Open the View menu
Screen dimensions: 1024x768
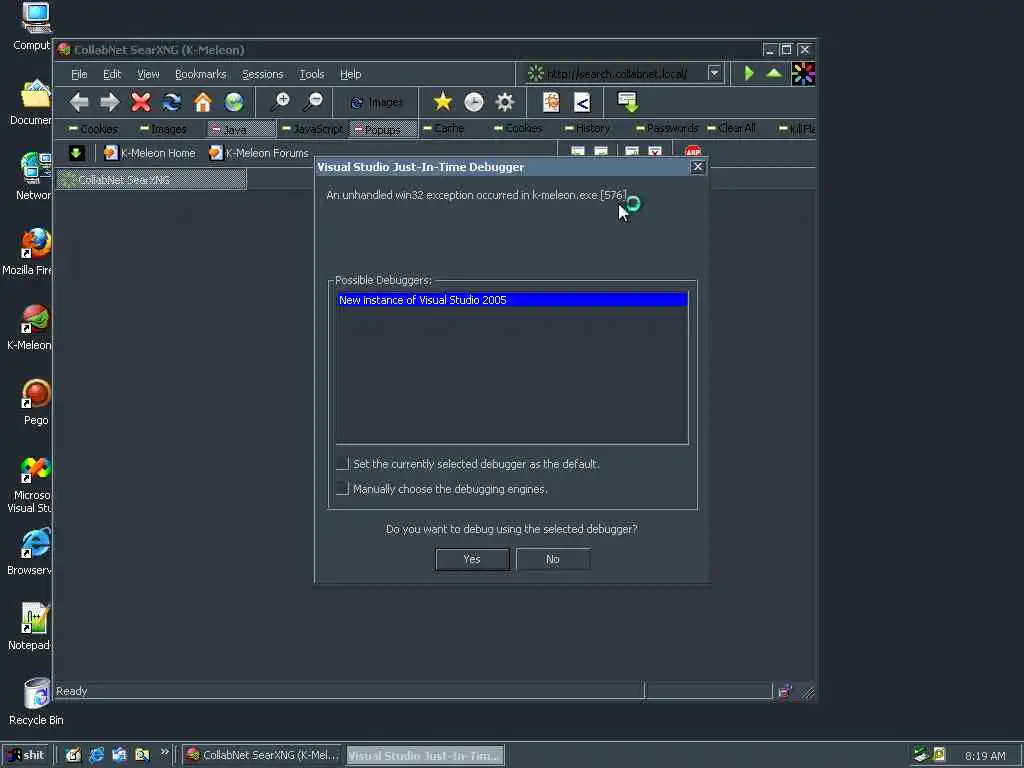pyautogui.click(x=148, y=74)
